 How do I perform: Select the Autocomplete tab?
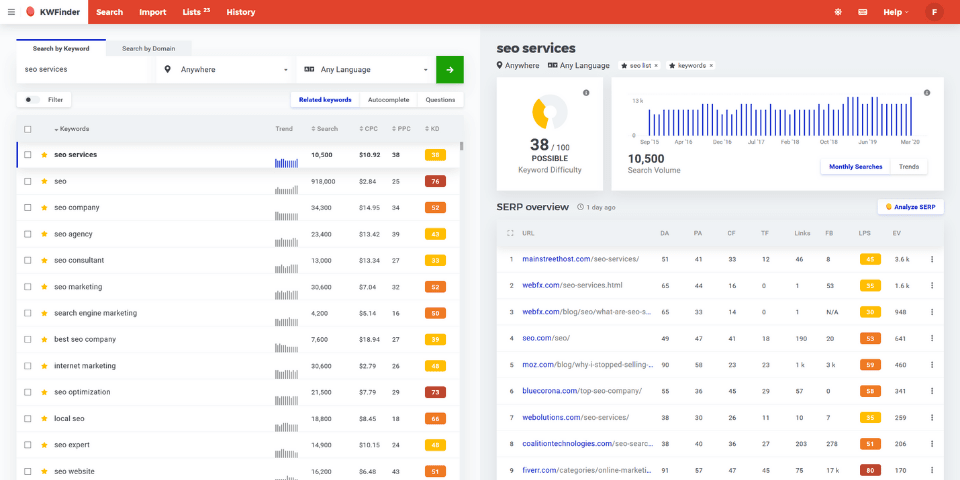coord(388,100)
